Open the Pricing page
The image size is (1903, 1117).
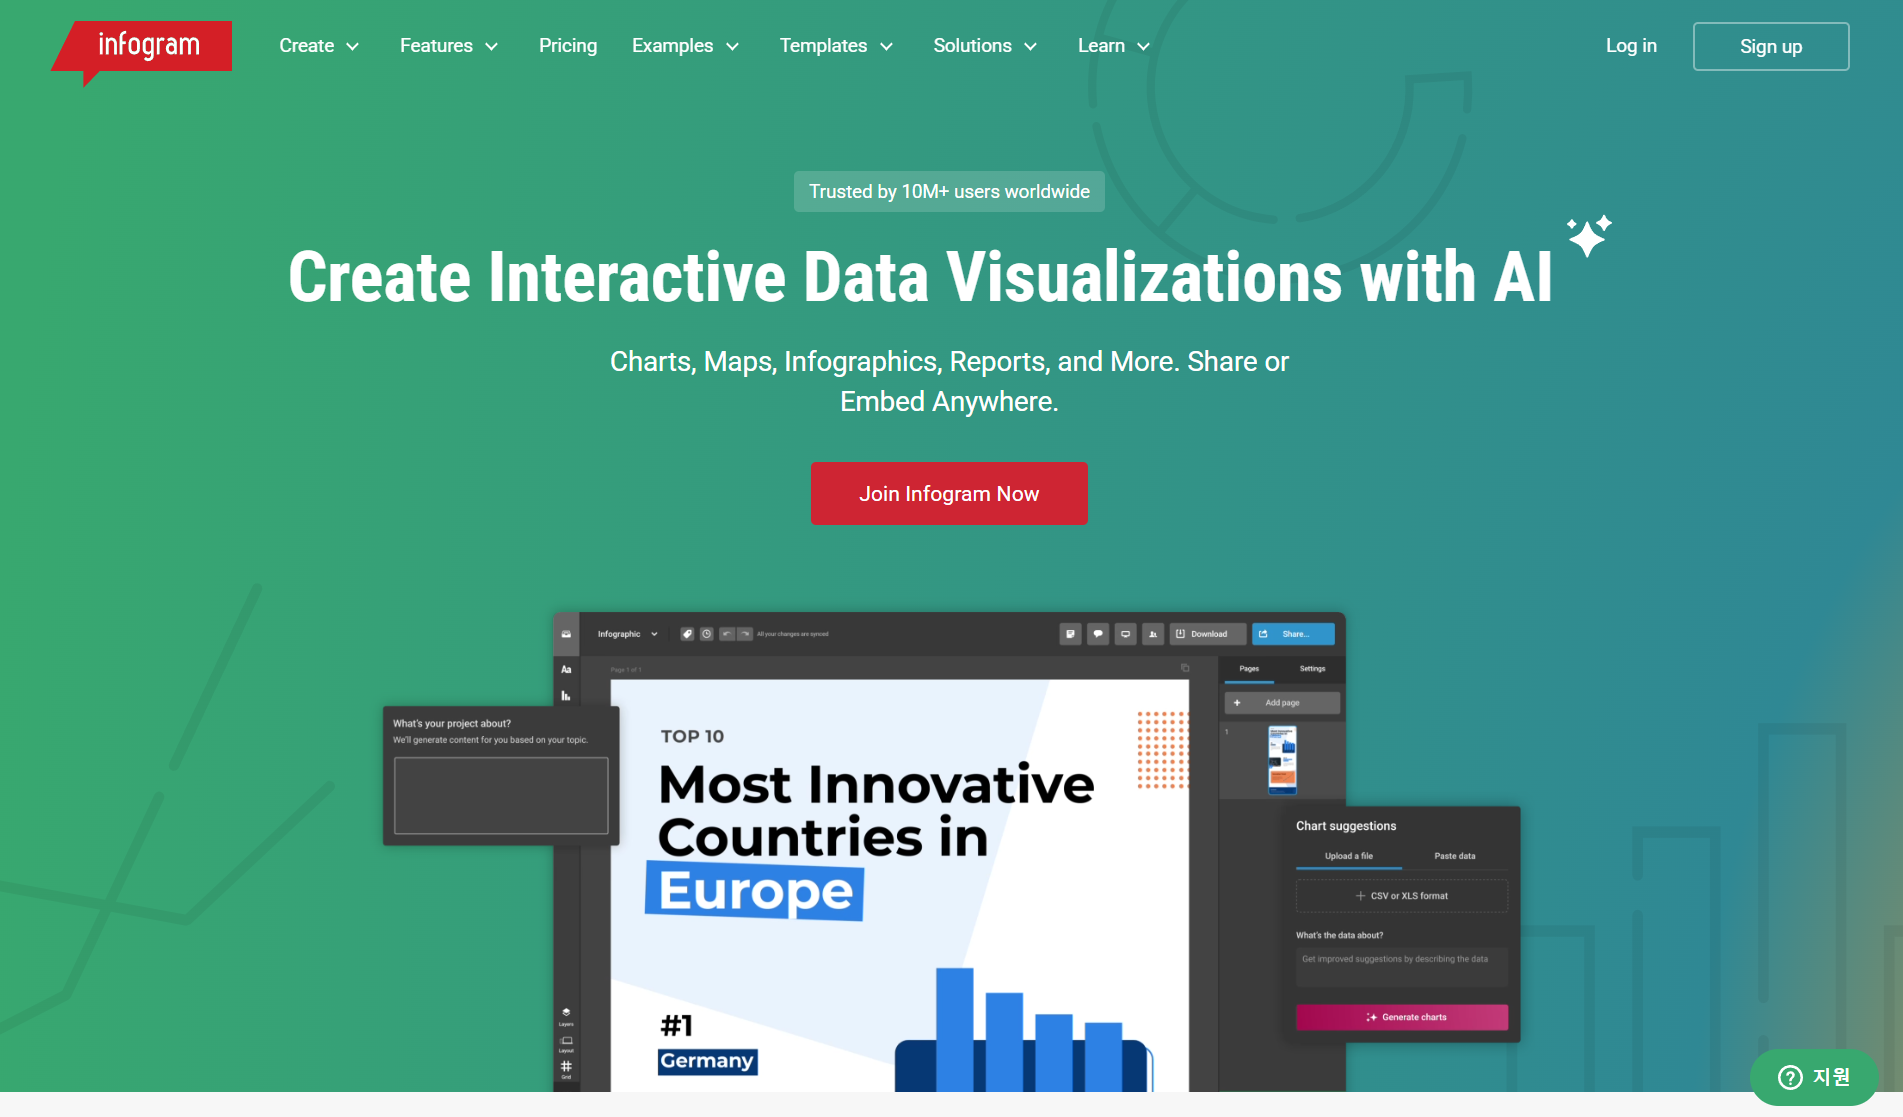[568, 46]
